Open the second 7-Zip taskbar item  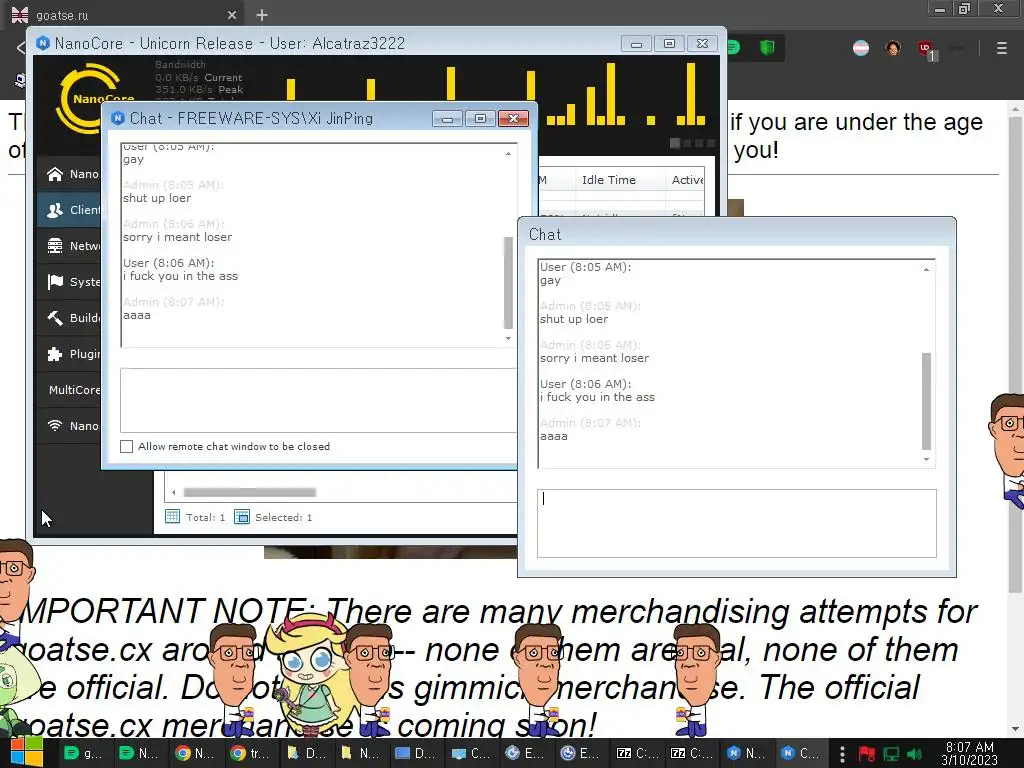click(x=692, y=753)
